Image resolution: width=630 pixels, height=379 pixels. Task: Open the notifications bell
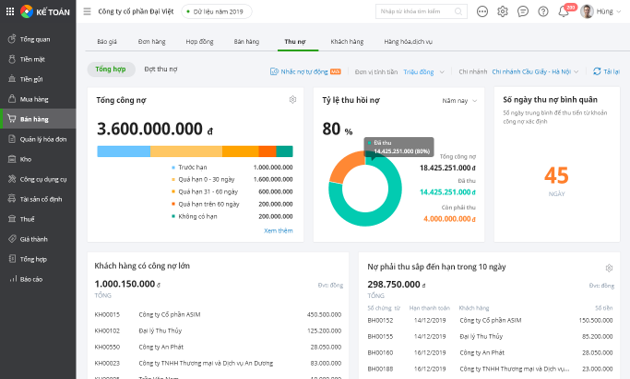tap(563, 12)
